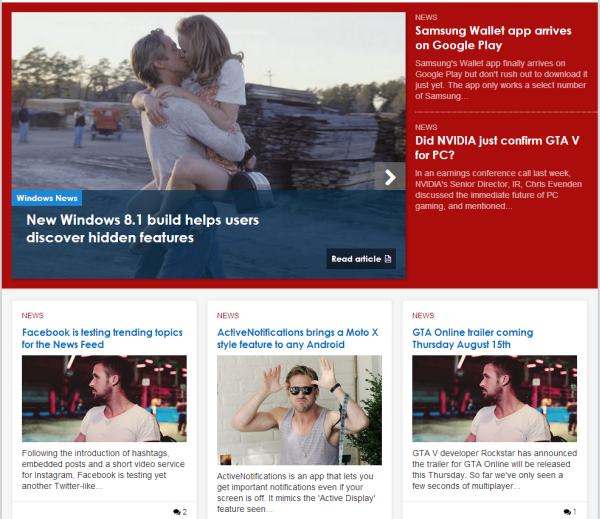This screenshot has height=519, width=600.
Task: Click excerpt starting ActiveNotifications is an app
Action: pos(296,493)
